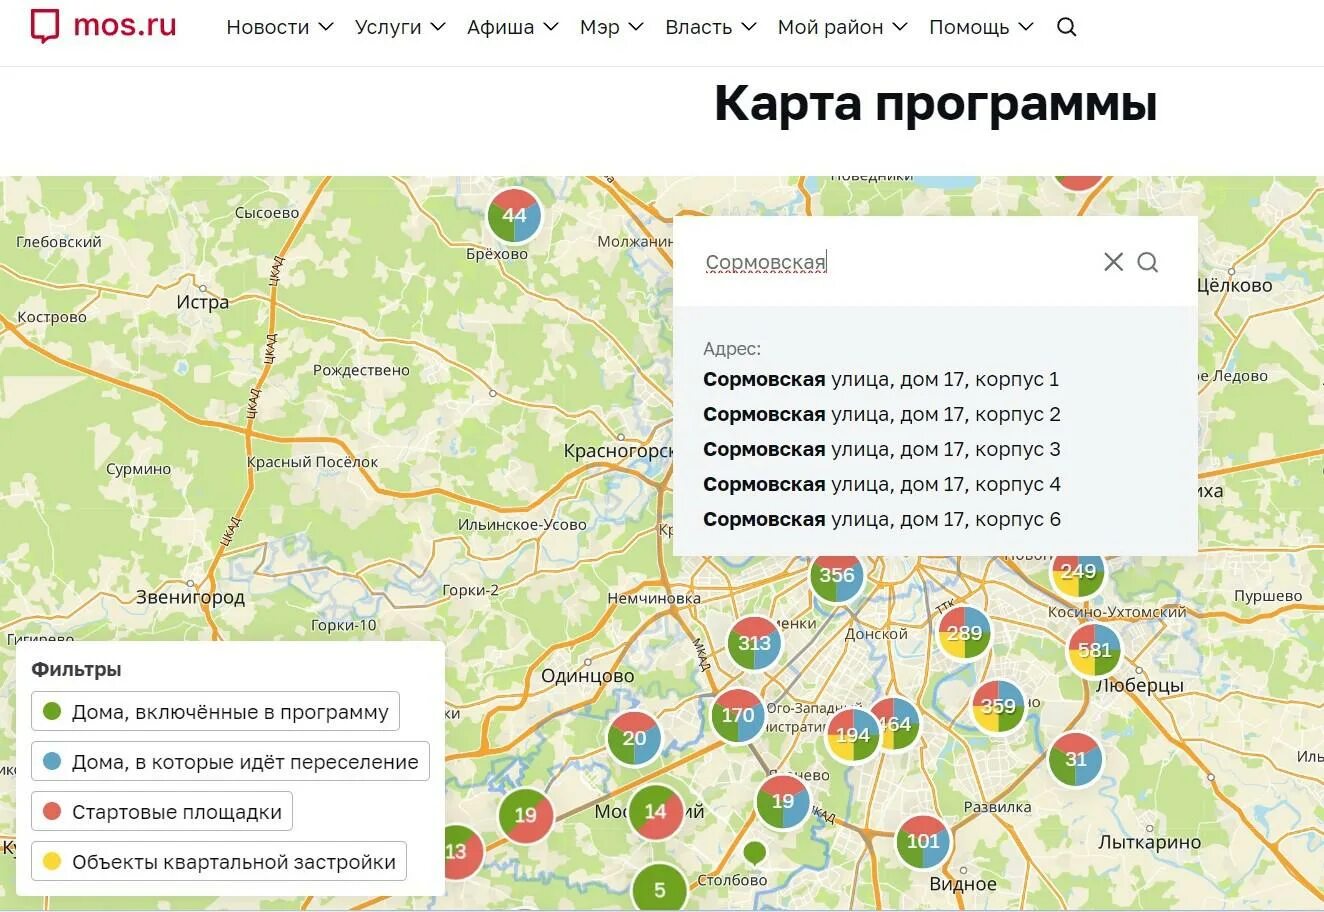The height and width of the screenshot is (912, 1324).
Task: Click the map cluster marker 44
Action: pos(514,215)
